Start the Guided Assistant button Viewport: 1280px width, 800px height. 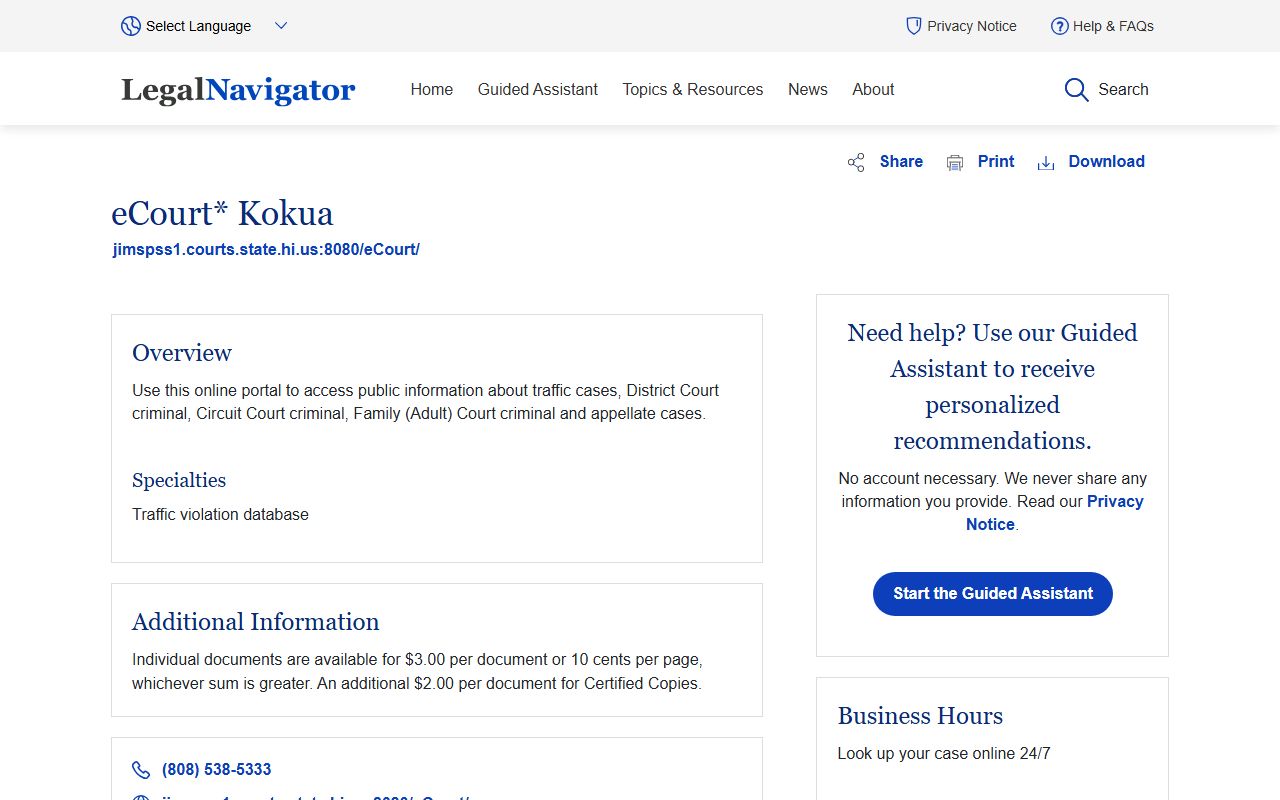click(993, 594)
